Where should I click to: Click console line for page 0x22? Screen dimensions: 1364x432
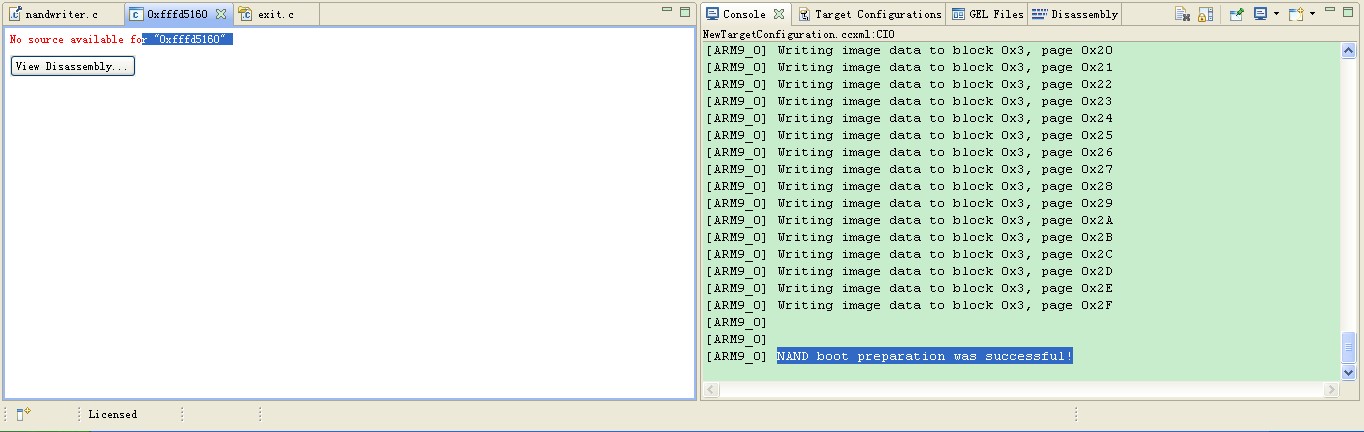click(909, 84)
